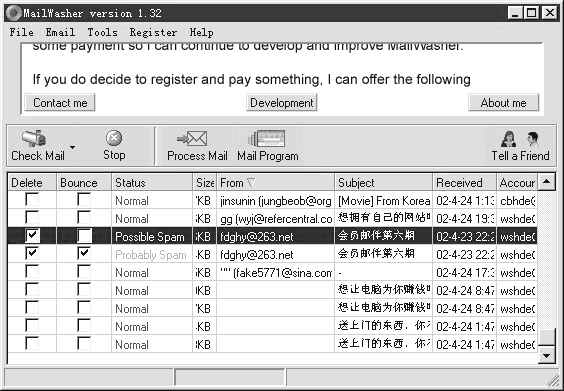Check Delete for the fake5771@sina email
The width and height of the screenshot is (564, 391).
(32, 272)
